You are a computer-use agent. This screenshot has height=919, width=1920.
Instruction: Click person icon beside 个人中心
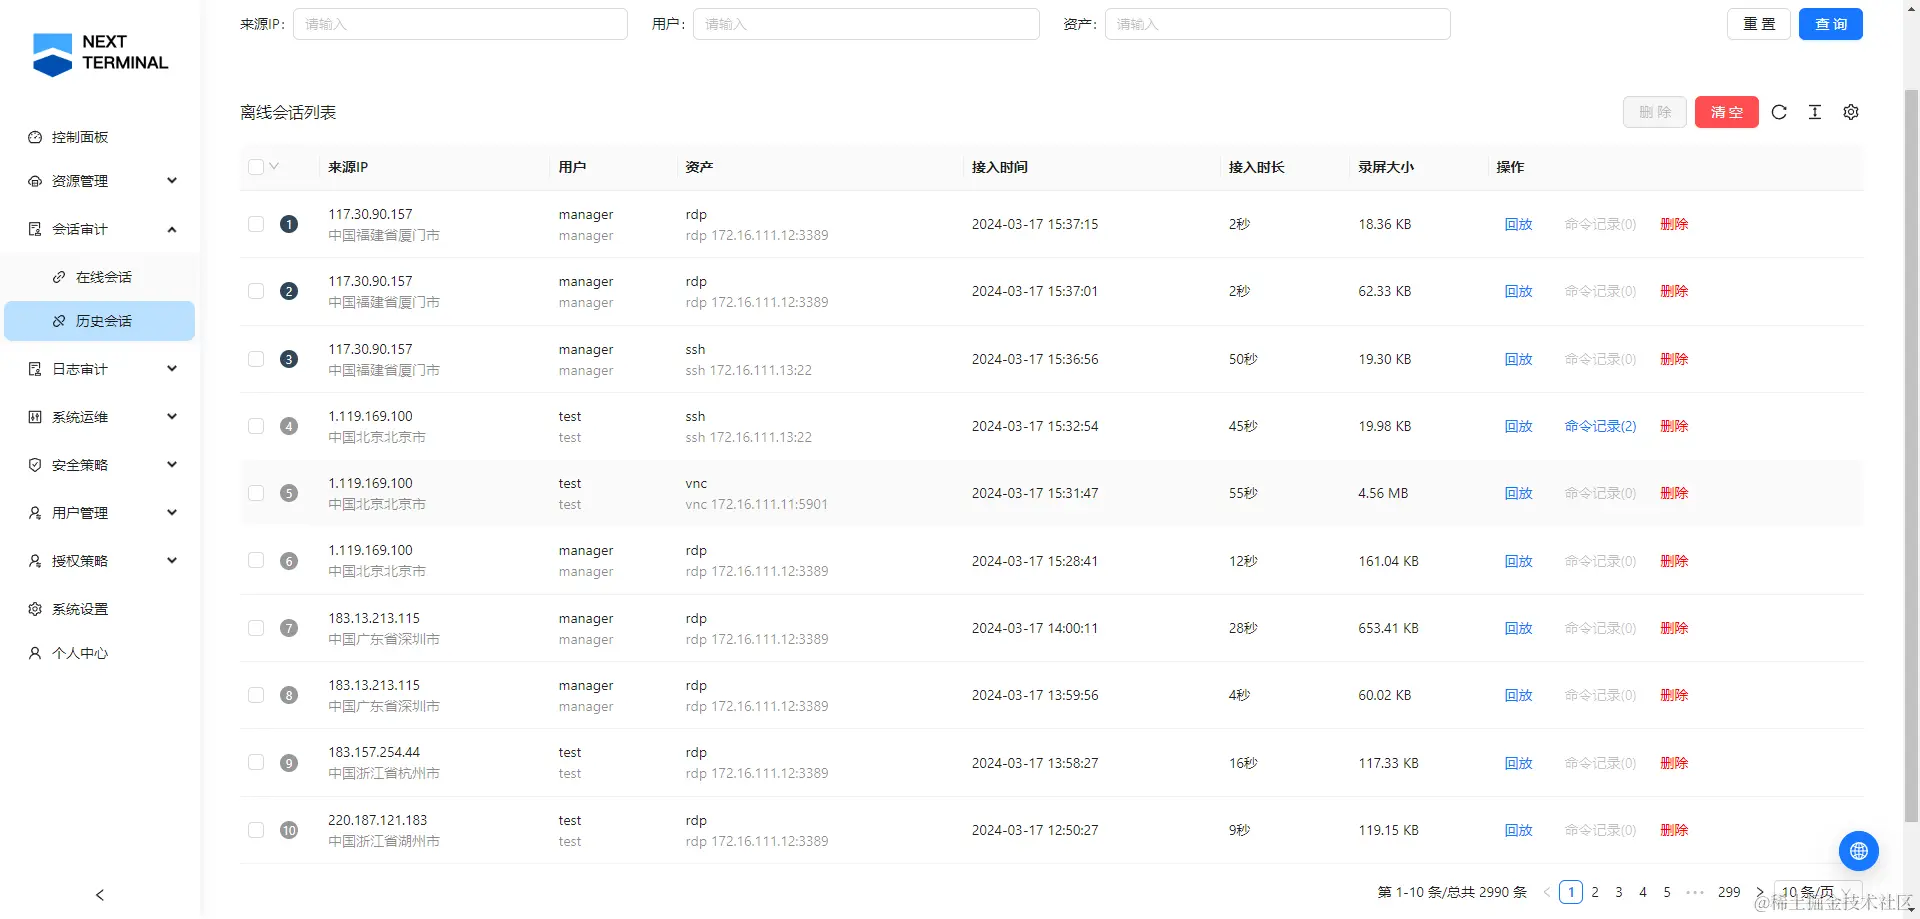[35, 653]
